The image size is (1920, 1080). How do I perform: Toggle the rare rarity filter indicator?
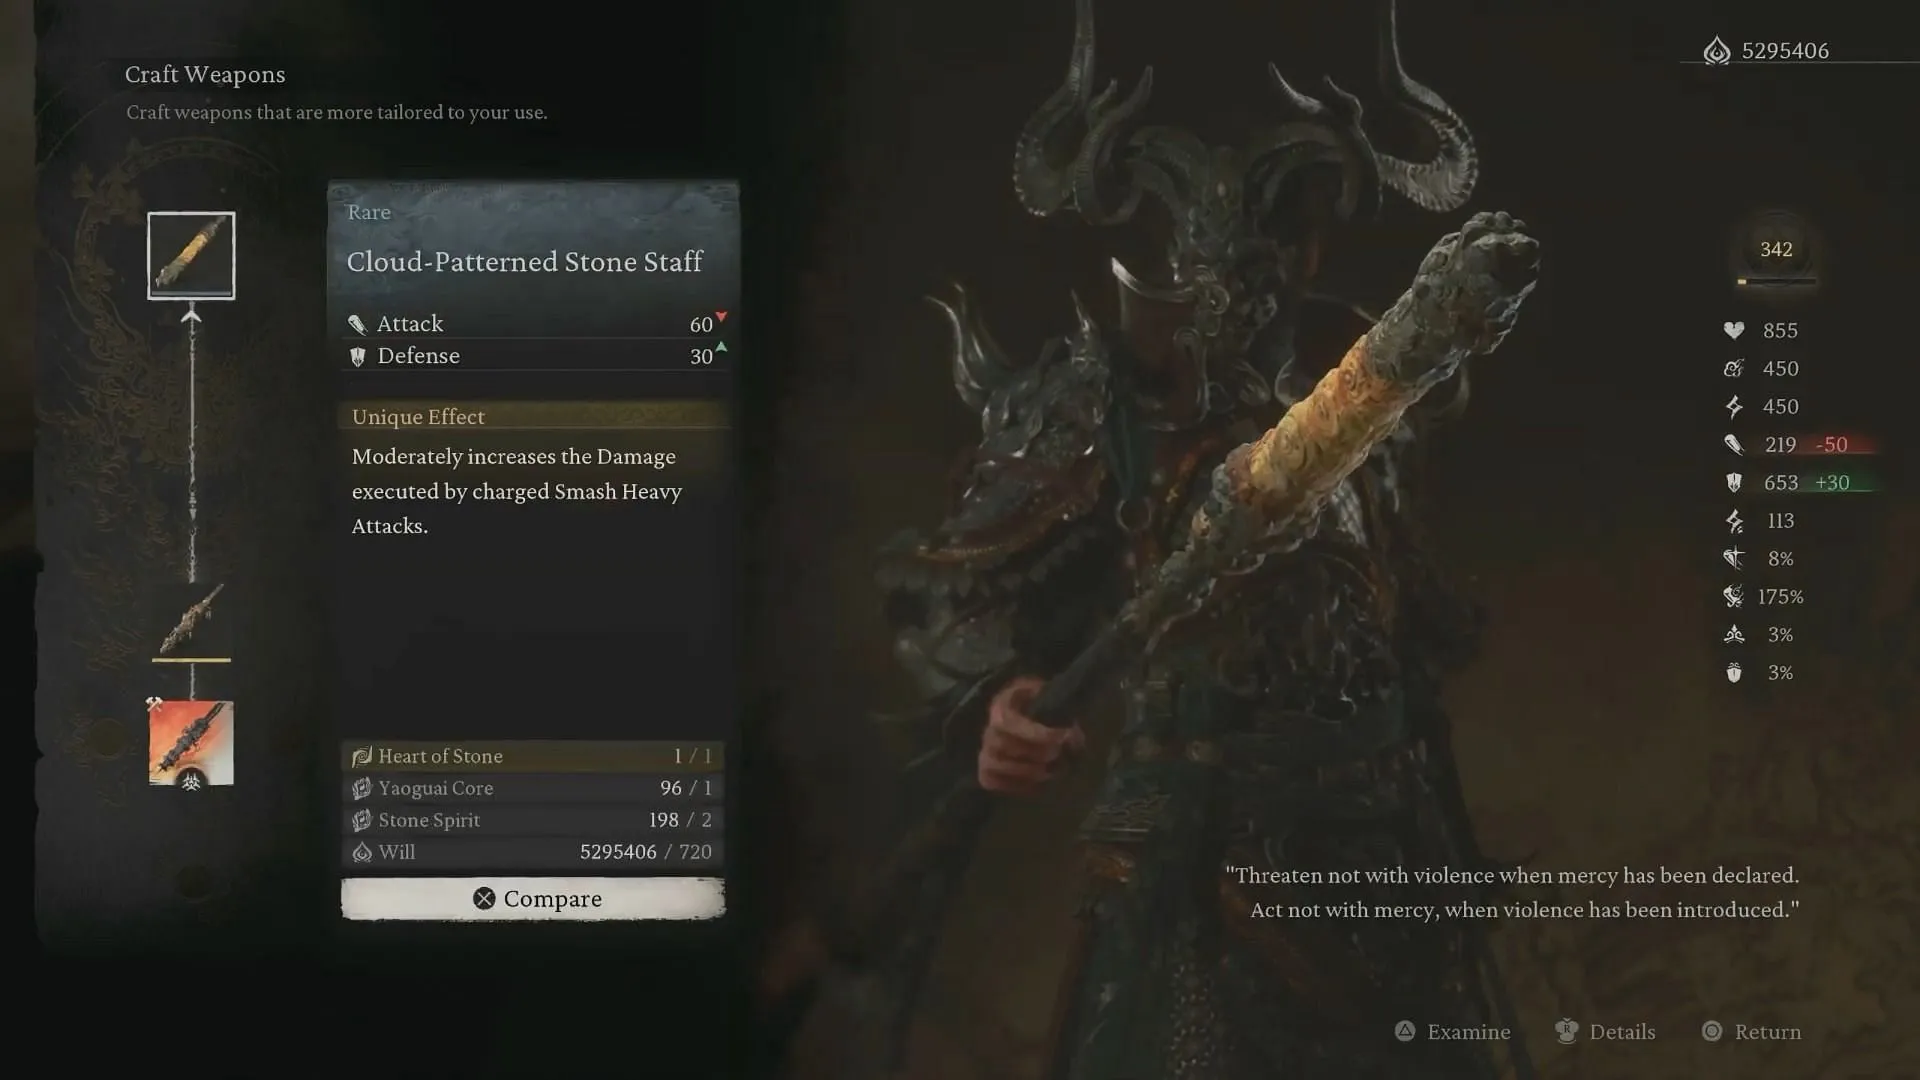369,211
